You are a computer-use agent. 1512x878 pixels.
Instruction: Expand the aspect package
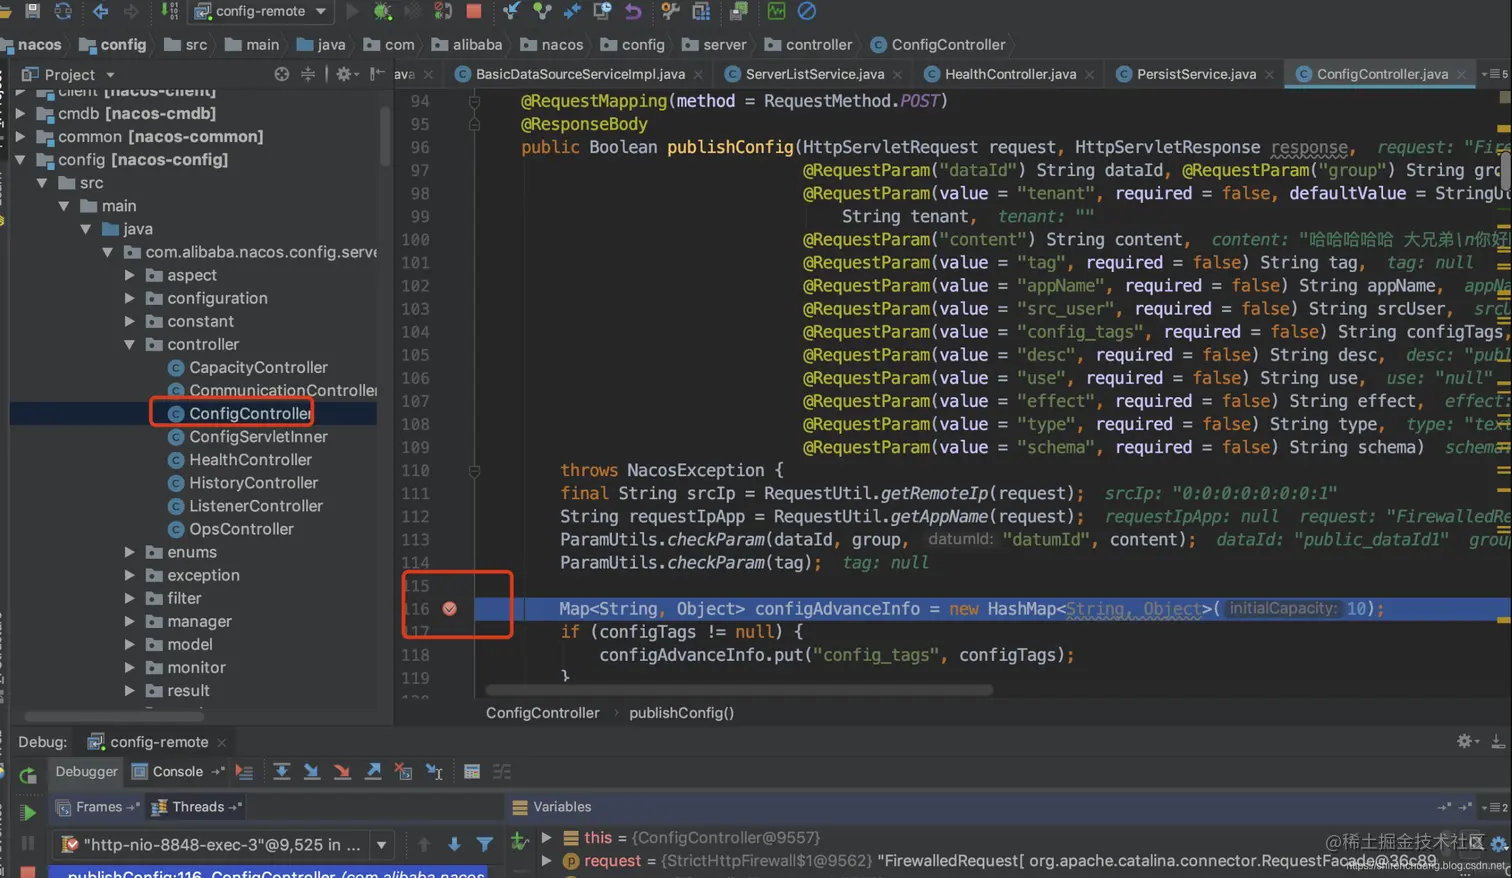point(130,275)
